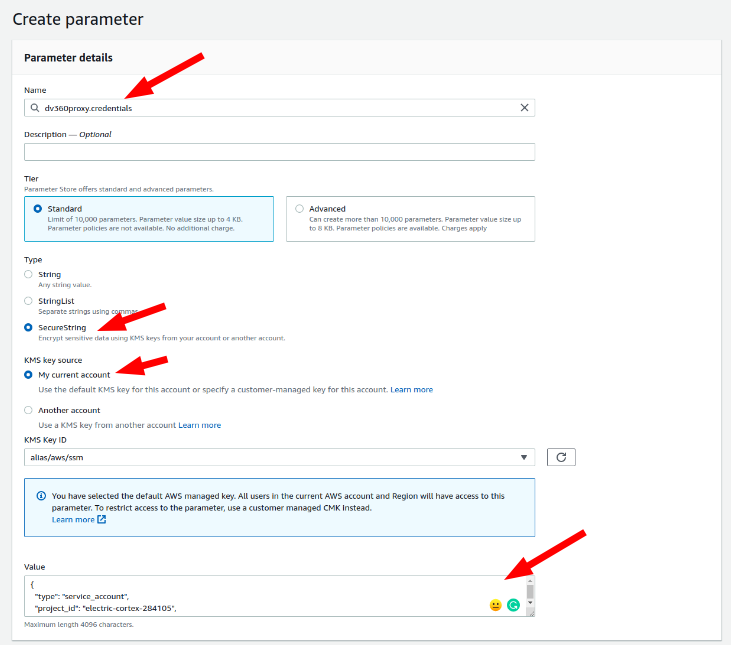731x645 pixels.
Task: Select My current account as KMS key source
Action: point(28,375)
